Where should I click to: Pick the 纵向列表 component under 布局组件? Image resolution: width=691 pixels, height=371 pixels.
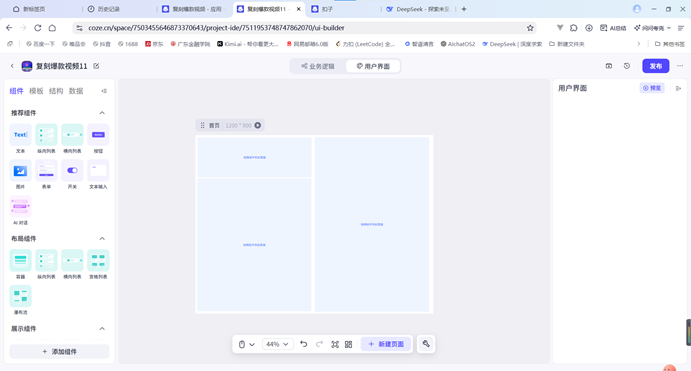click(46, 260)
